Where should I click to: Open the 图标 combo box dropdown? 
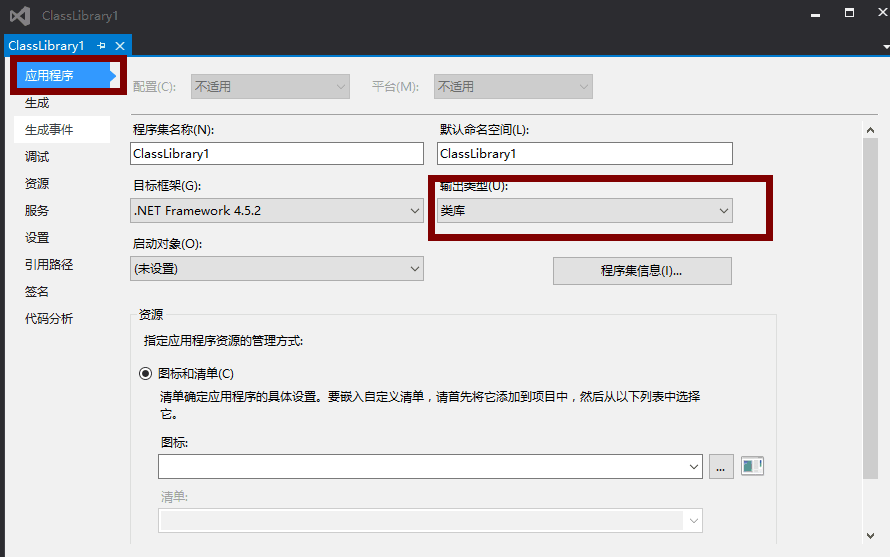pos(694,467)
